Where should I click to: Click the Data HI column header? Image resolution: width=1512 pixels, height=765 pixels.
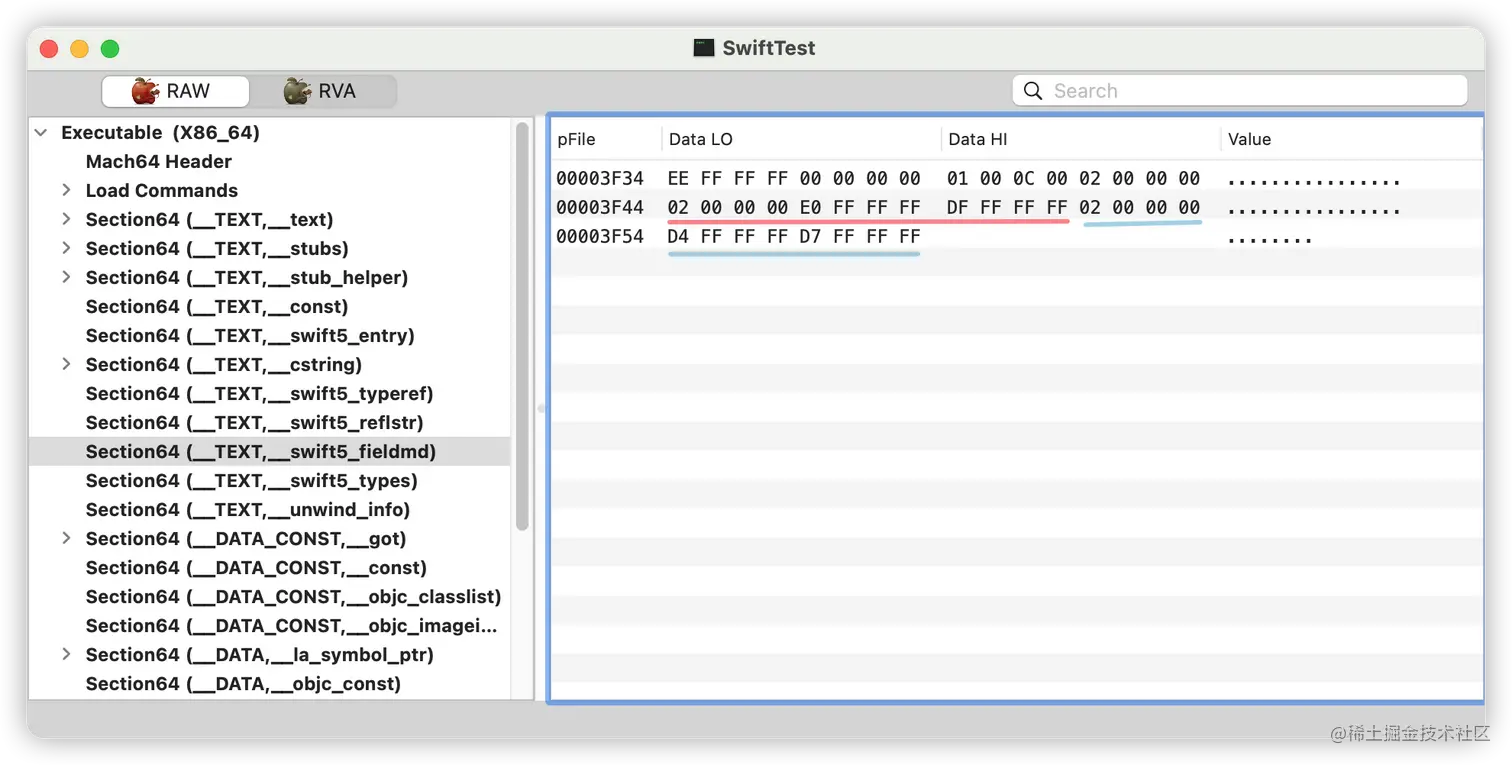coord(978,139)
